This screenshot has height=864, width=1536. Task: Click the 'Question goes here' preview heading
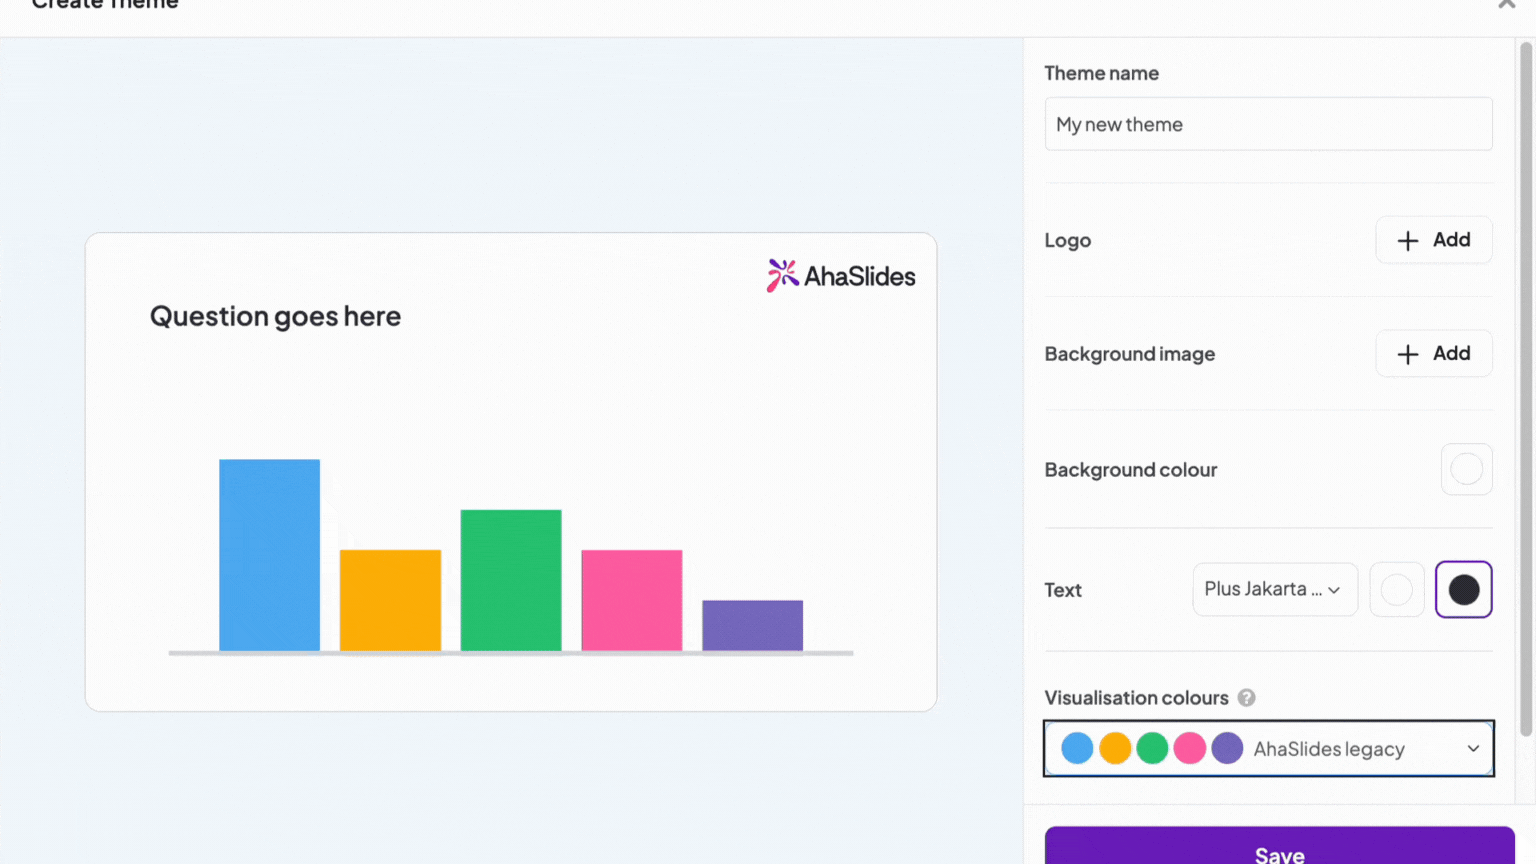[275, 316]
